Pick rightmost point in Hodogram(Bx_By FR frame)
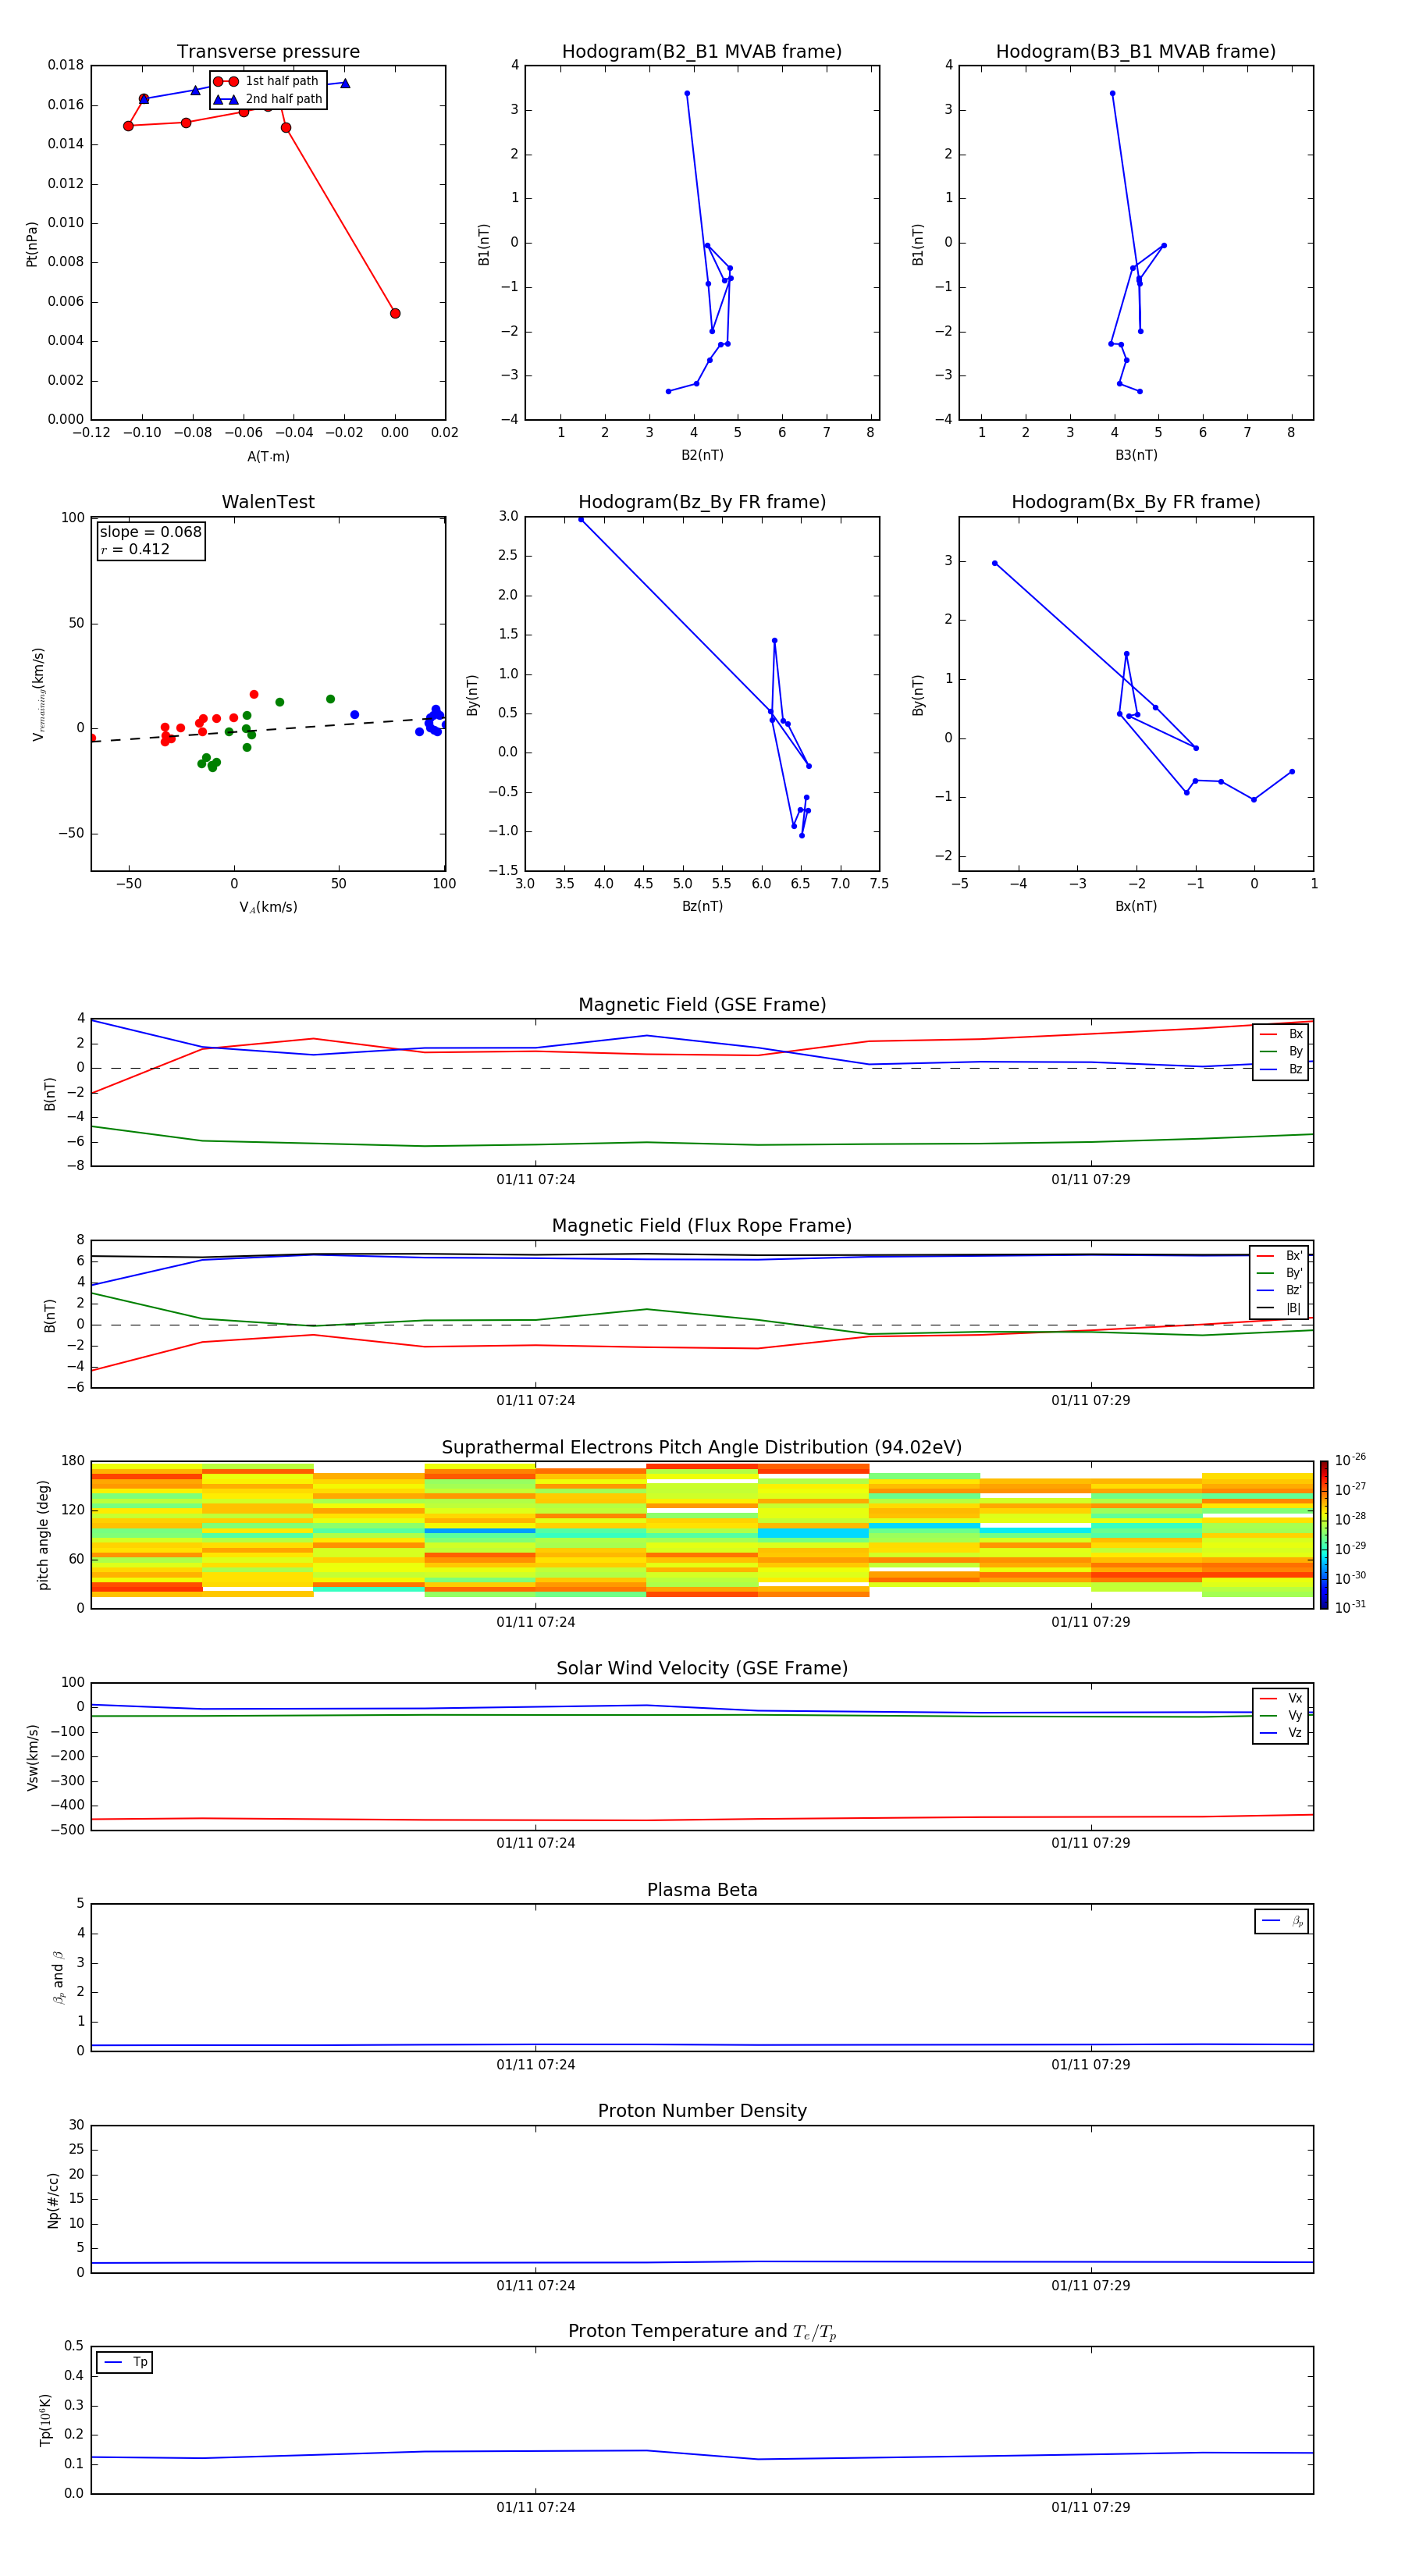Viewport: 1405px width, 2576px height. pyautogui.click(x=1292, y=771)
